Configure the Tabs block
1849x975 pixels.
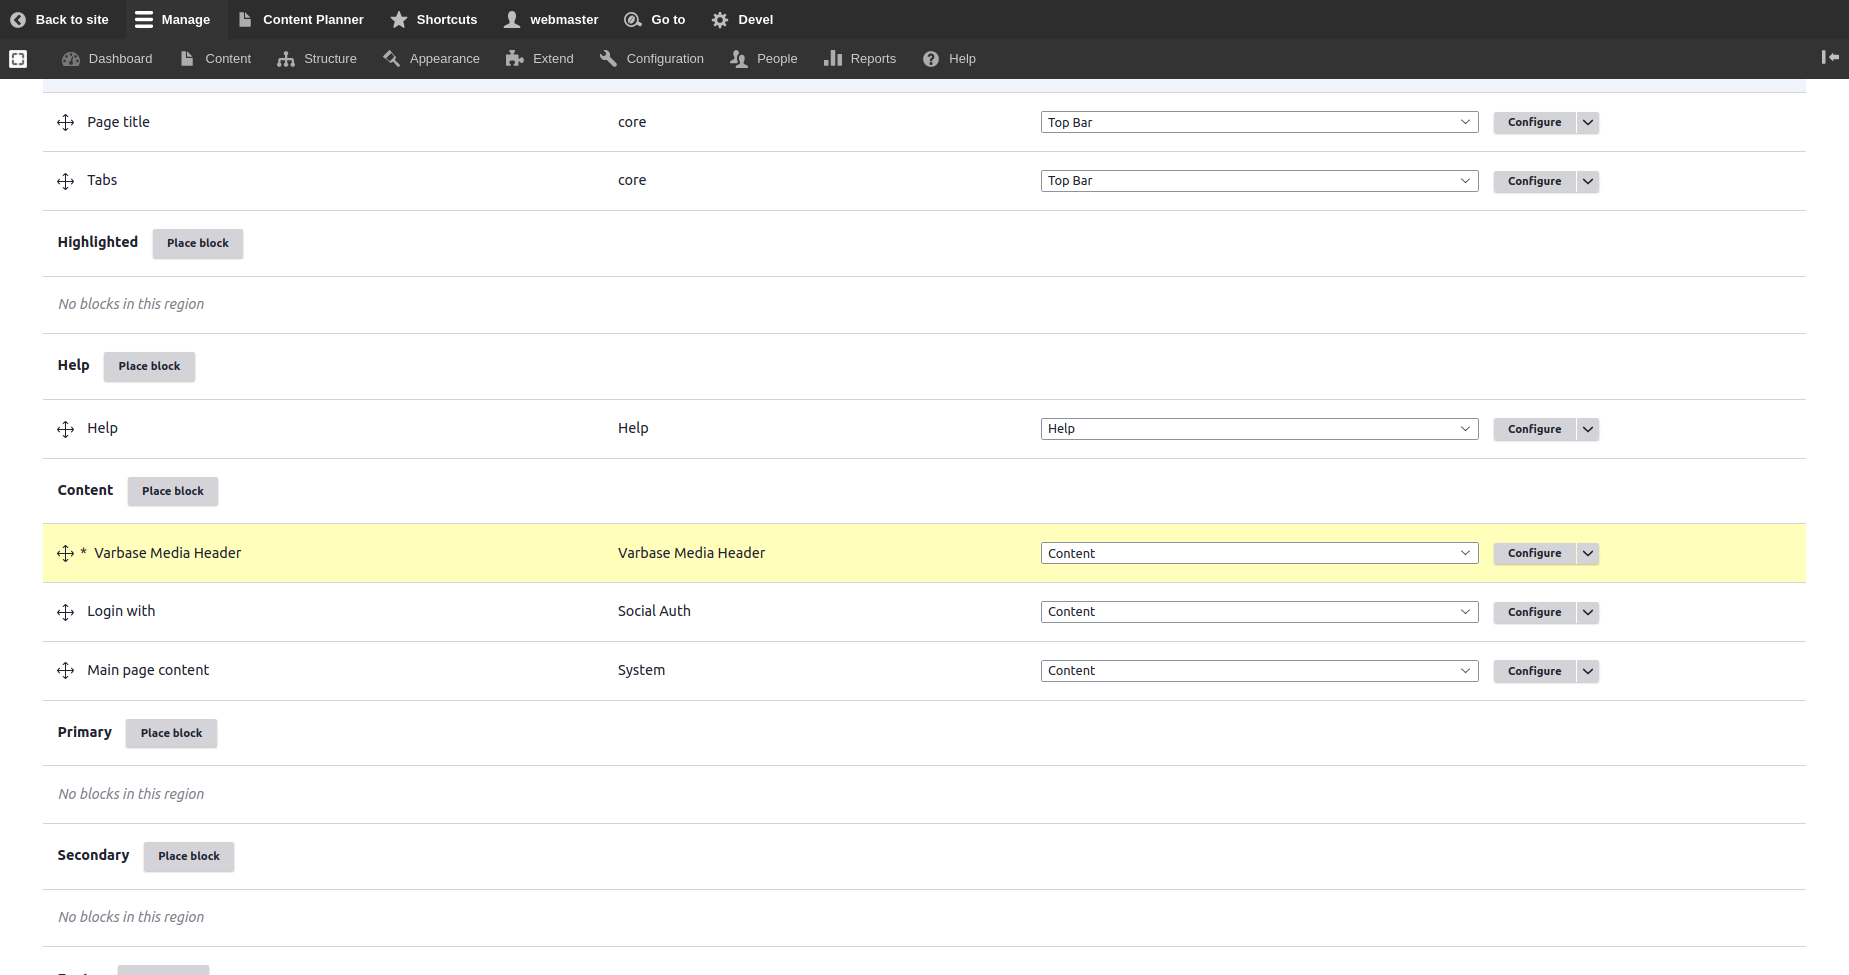coord(1534,181)
